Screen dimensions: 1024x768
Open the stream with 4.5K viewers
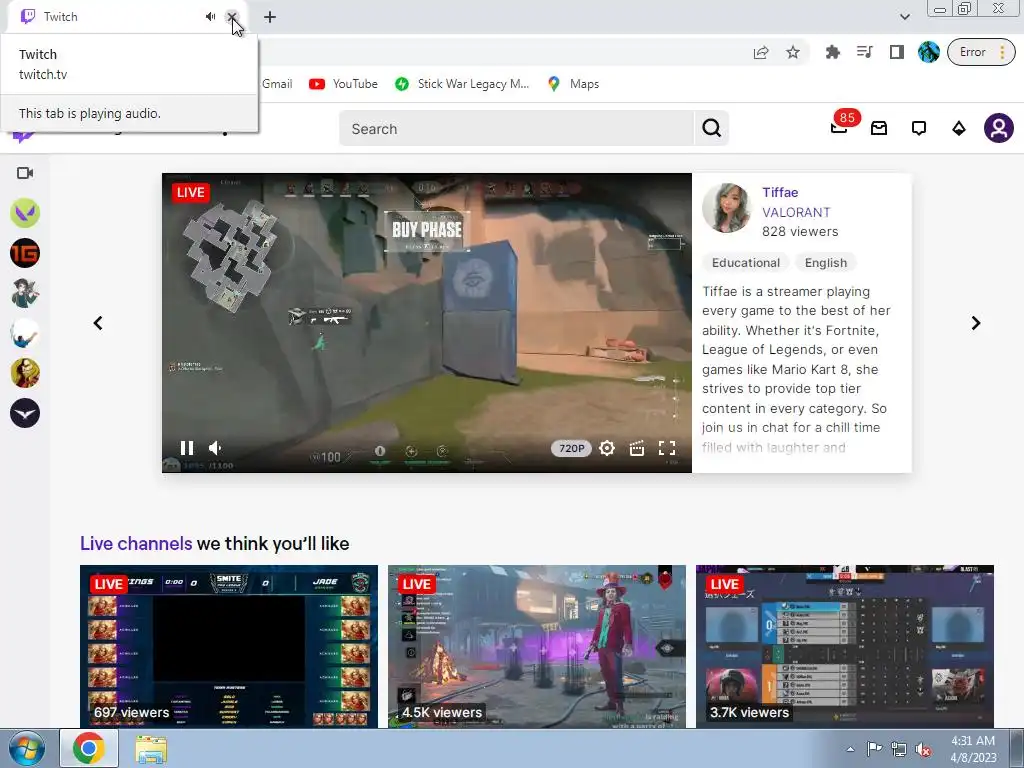(x=537, y=646)
